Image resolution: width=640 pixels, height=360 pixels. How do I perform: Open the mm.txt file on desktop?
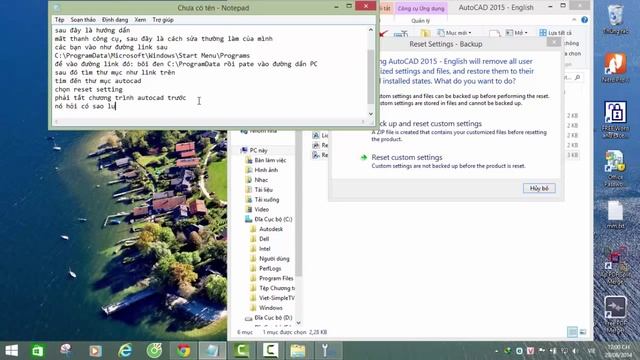coord(615,215)
